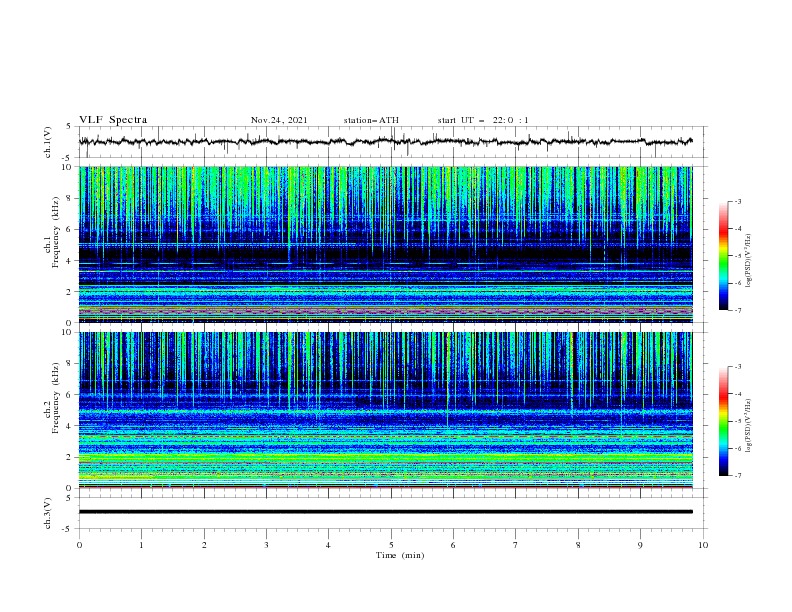Click the 'Time (min)' x-axis label
The image size is (792, 612).
point(400,555)
